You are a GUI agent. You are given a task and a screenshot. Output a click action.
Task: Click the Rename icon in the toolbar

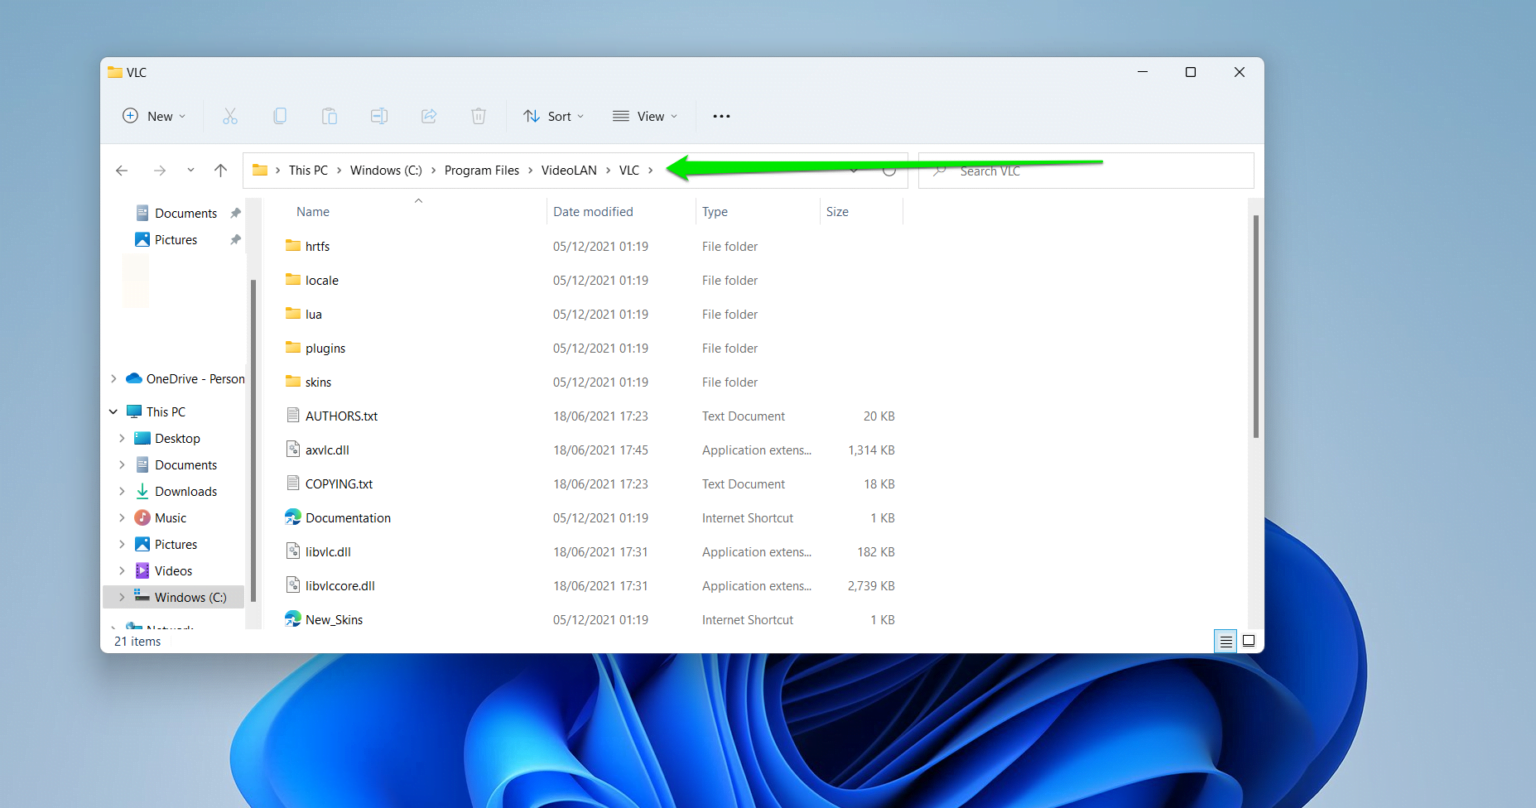379,116
